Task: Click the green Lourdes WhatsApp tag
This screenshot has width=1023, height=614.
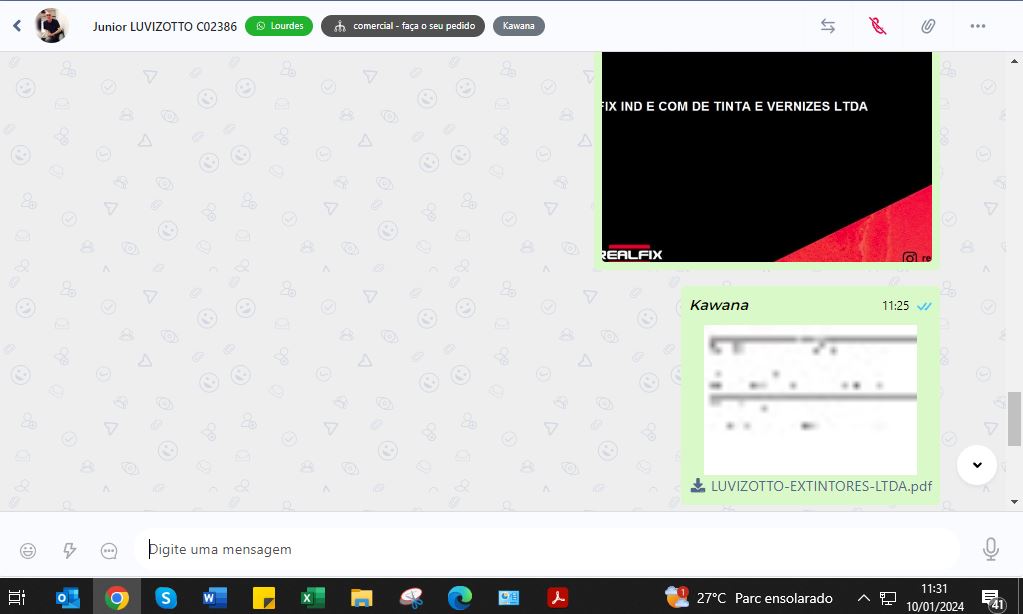Action: point(279,26)
